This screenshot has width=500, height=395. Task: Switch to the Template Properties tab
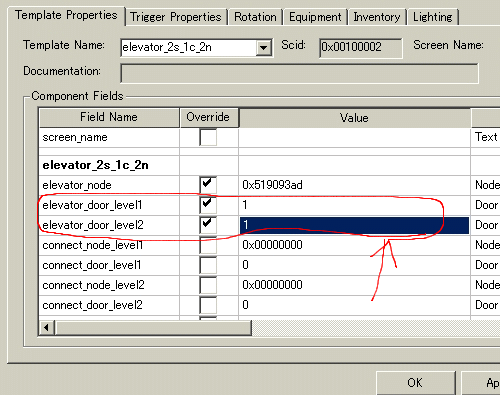[x=66, y=15]
